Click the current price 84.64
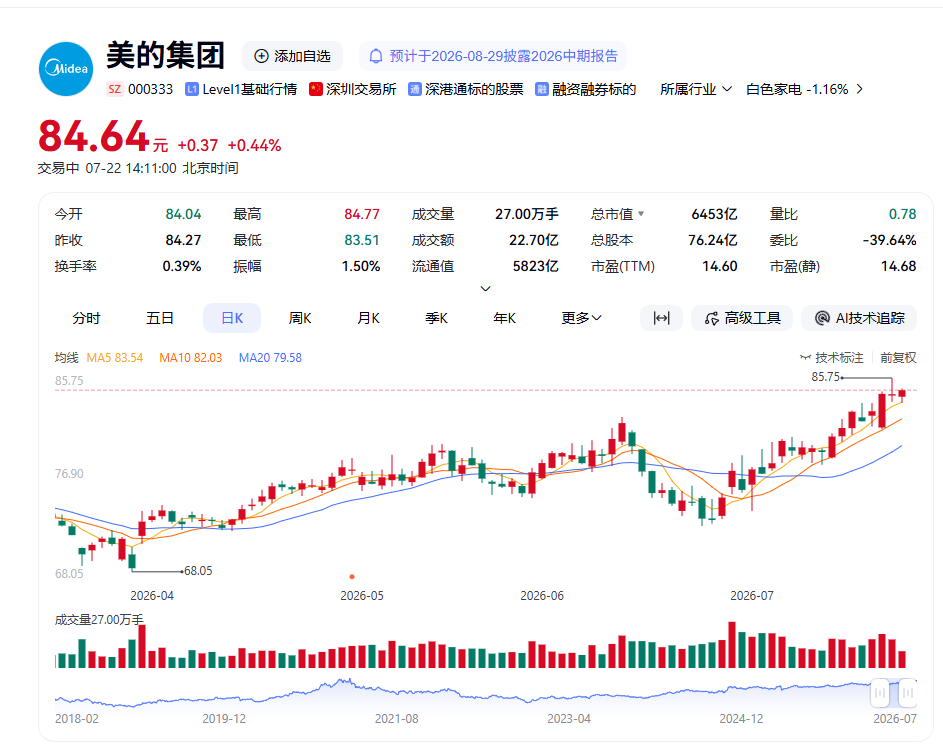Image resolution: width=943 pixels, height=748 pixels. point(94,136)
